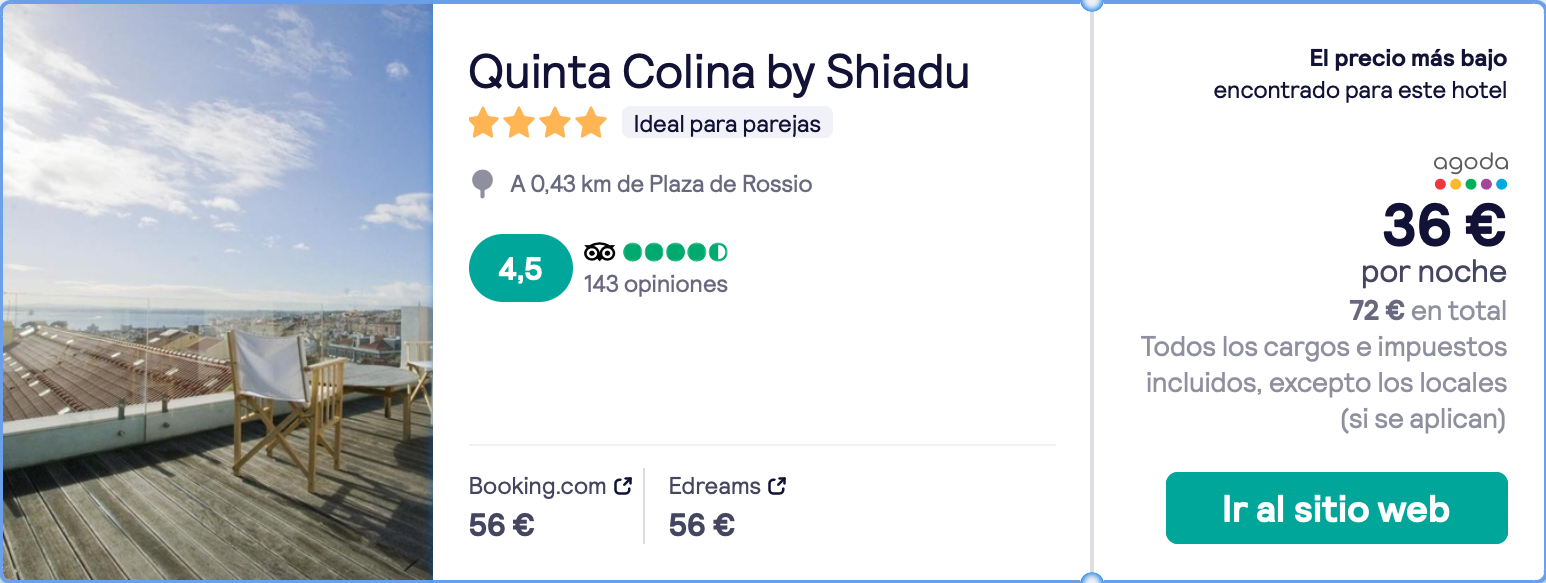View the 143 opiniones reviews

656,284
